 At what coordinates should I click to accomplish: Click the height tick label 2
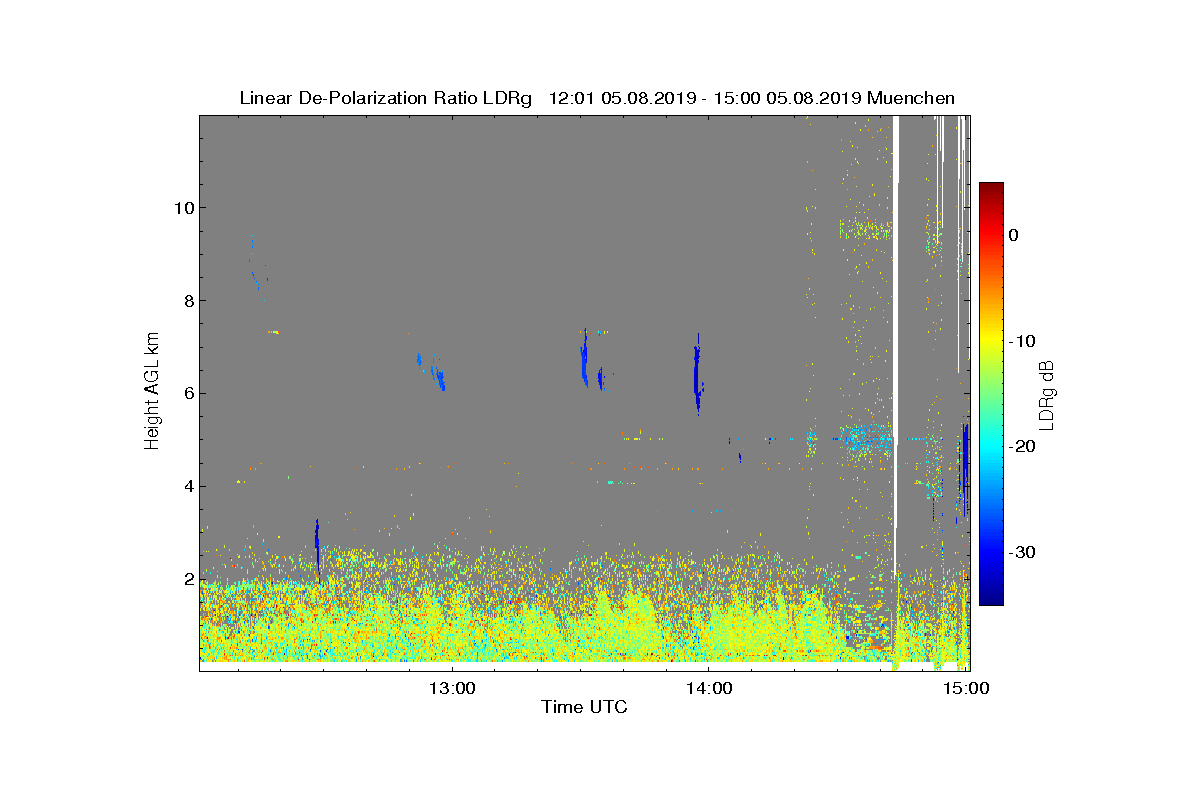click(188, 579)
